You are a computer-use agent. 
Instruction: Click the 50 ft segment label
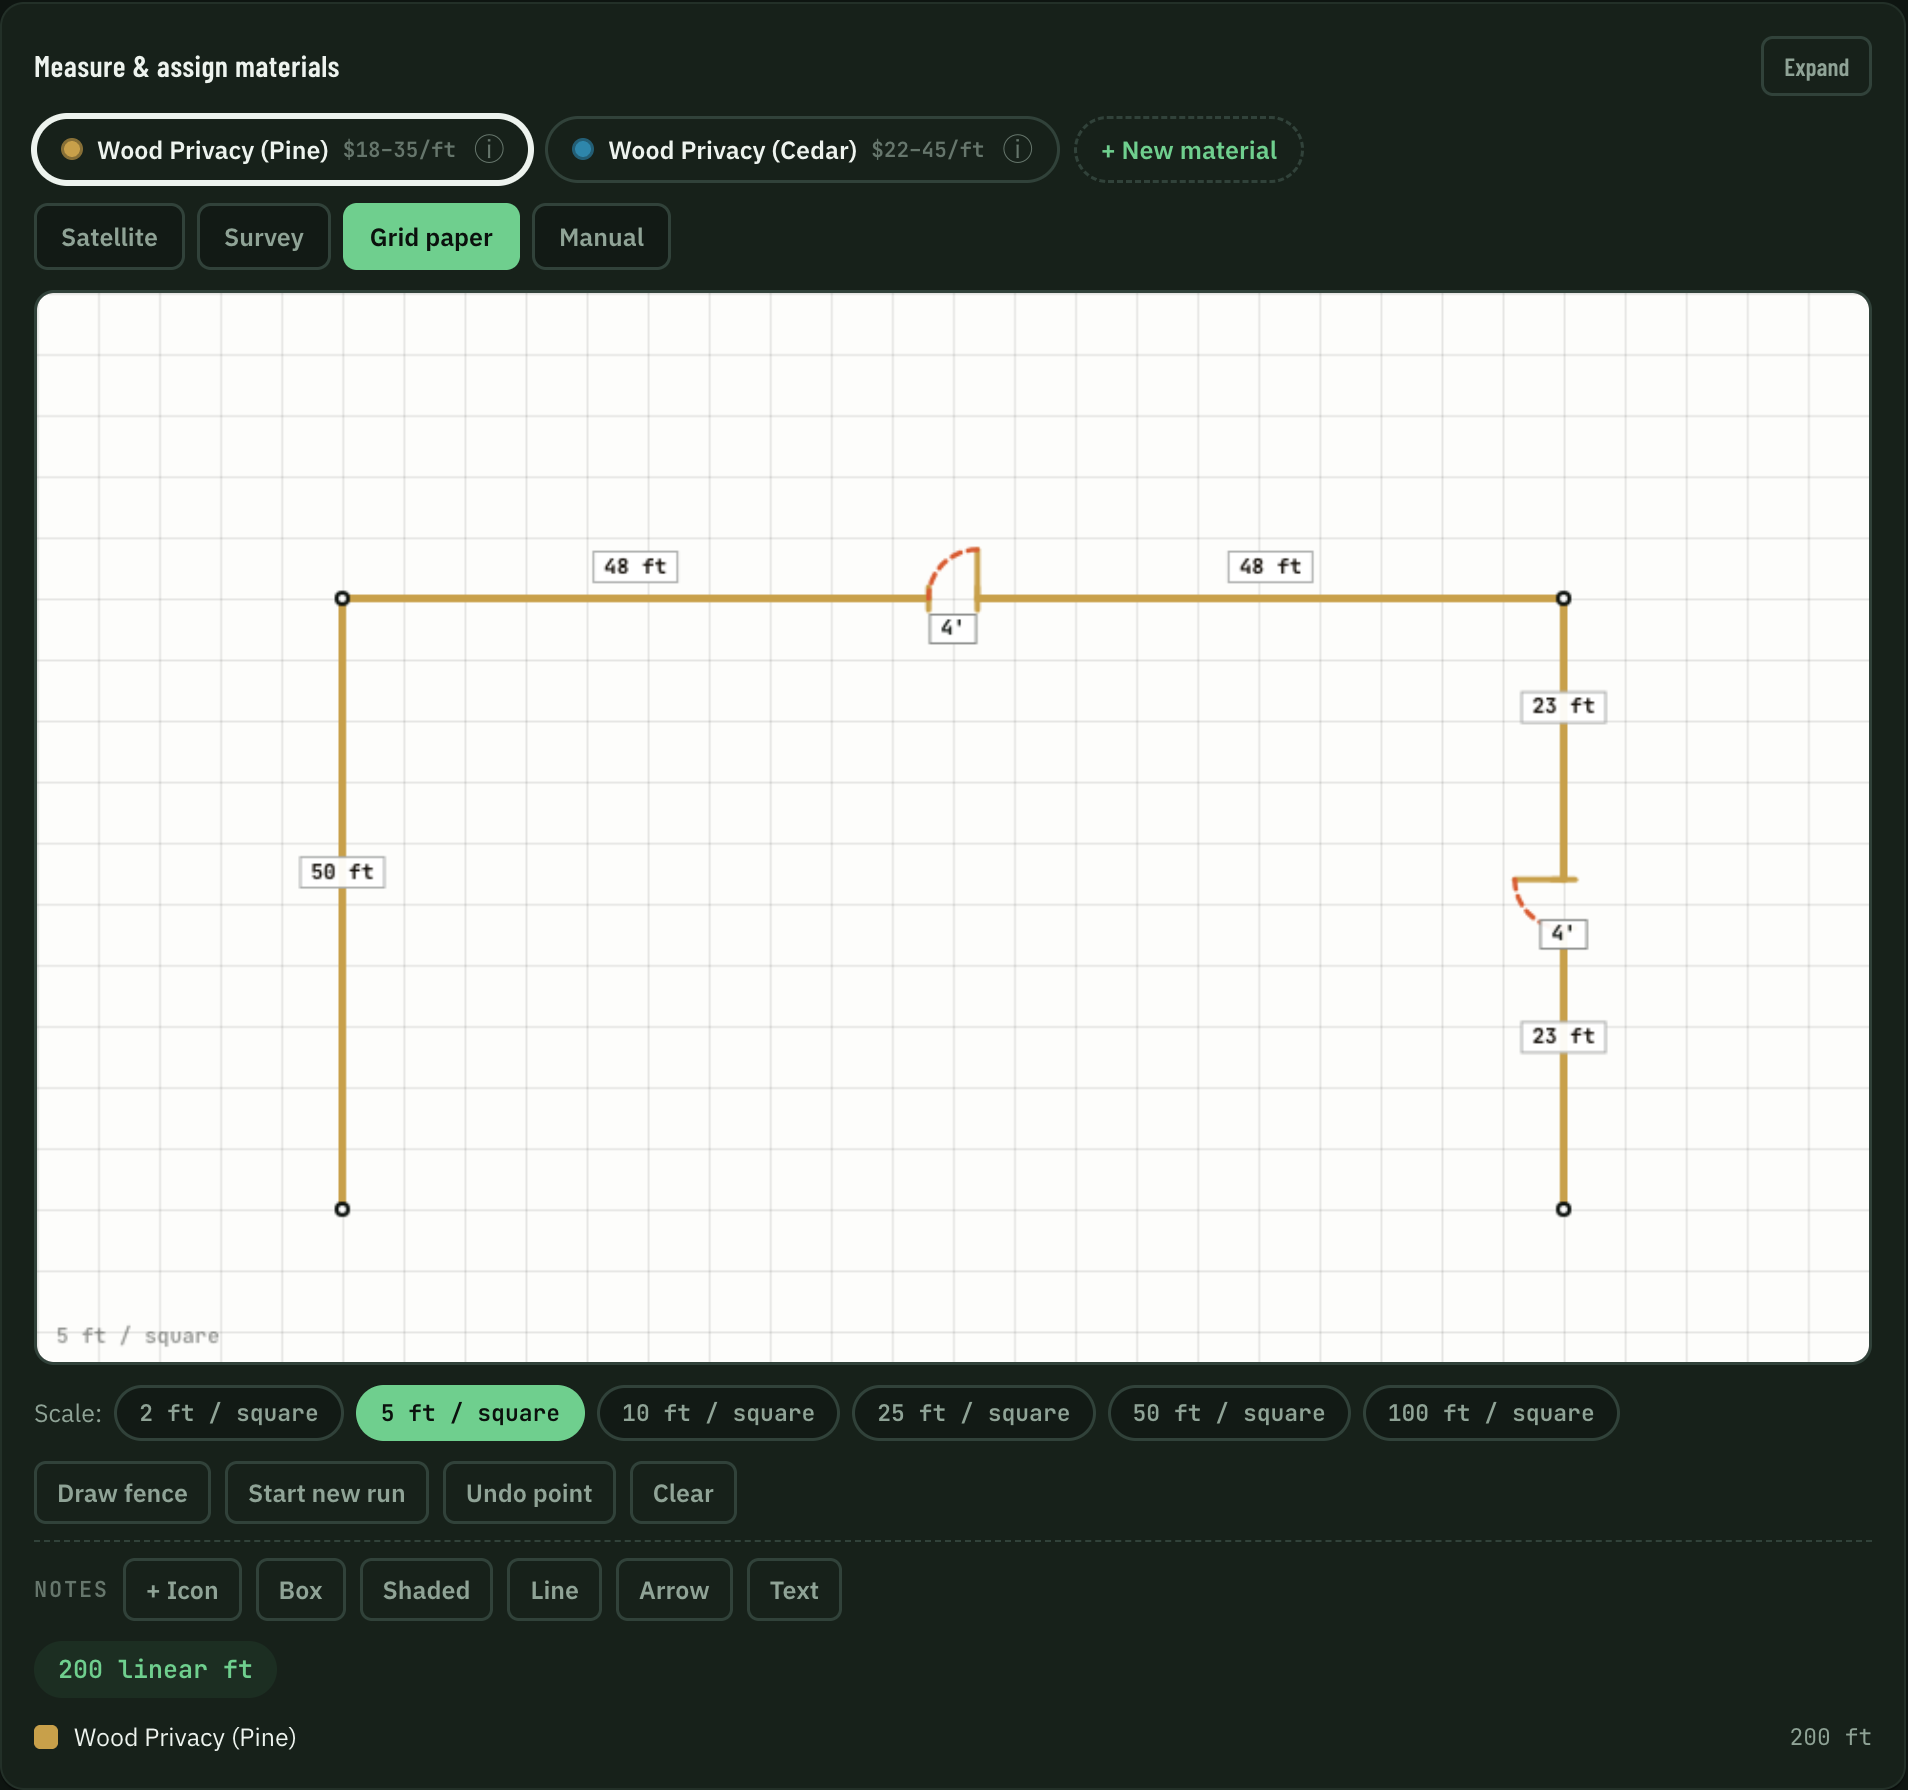pyautogui.click(x=342, y=871)
